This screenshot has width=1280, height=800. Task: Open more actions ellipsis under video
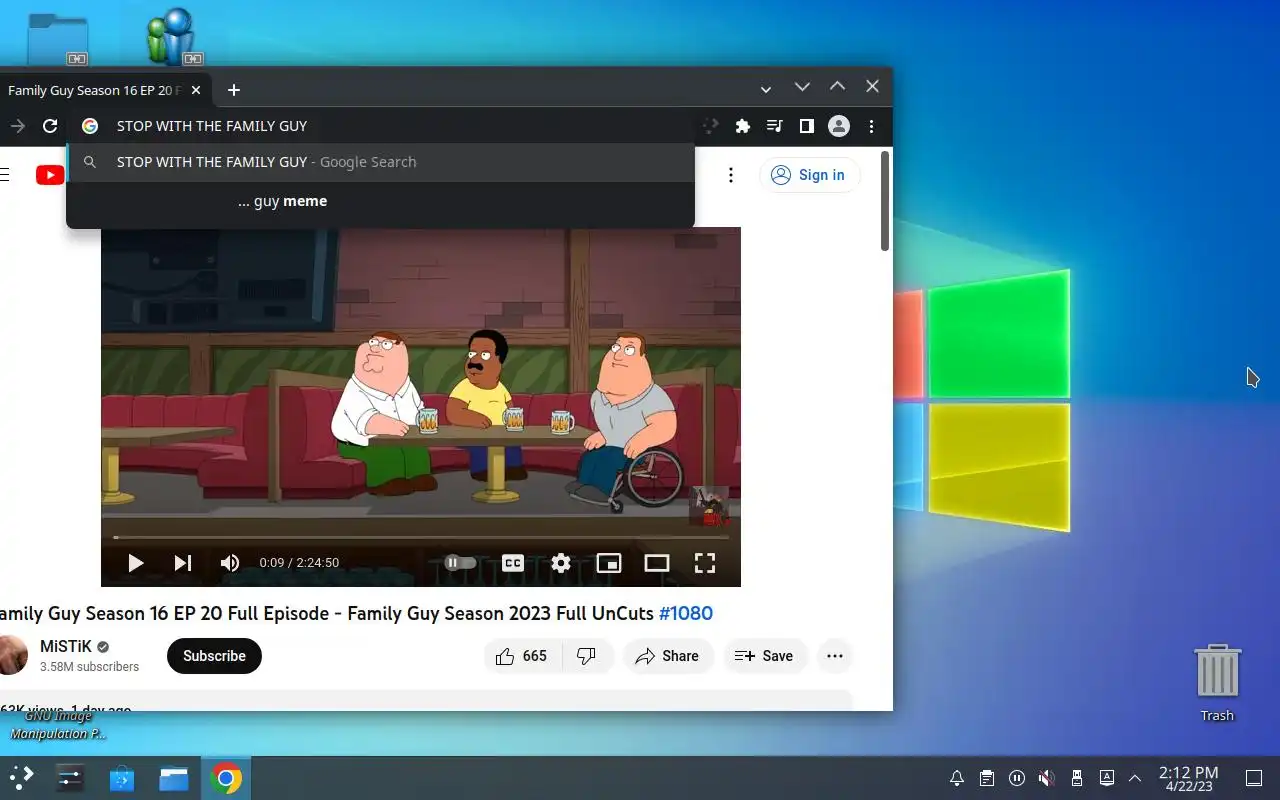[x=835, y=656]
